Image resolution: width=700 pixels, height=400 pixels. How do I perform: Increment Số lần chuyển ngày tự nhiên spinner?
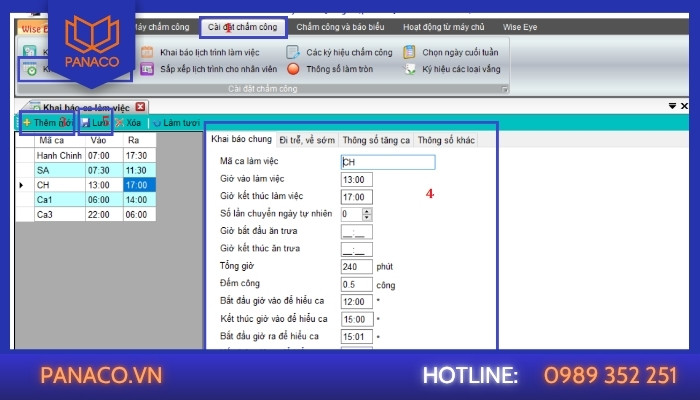point(367,211)
